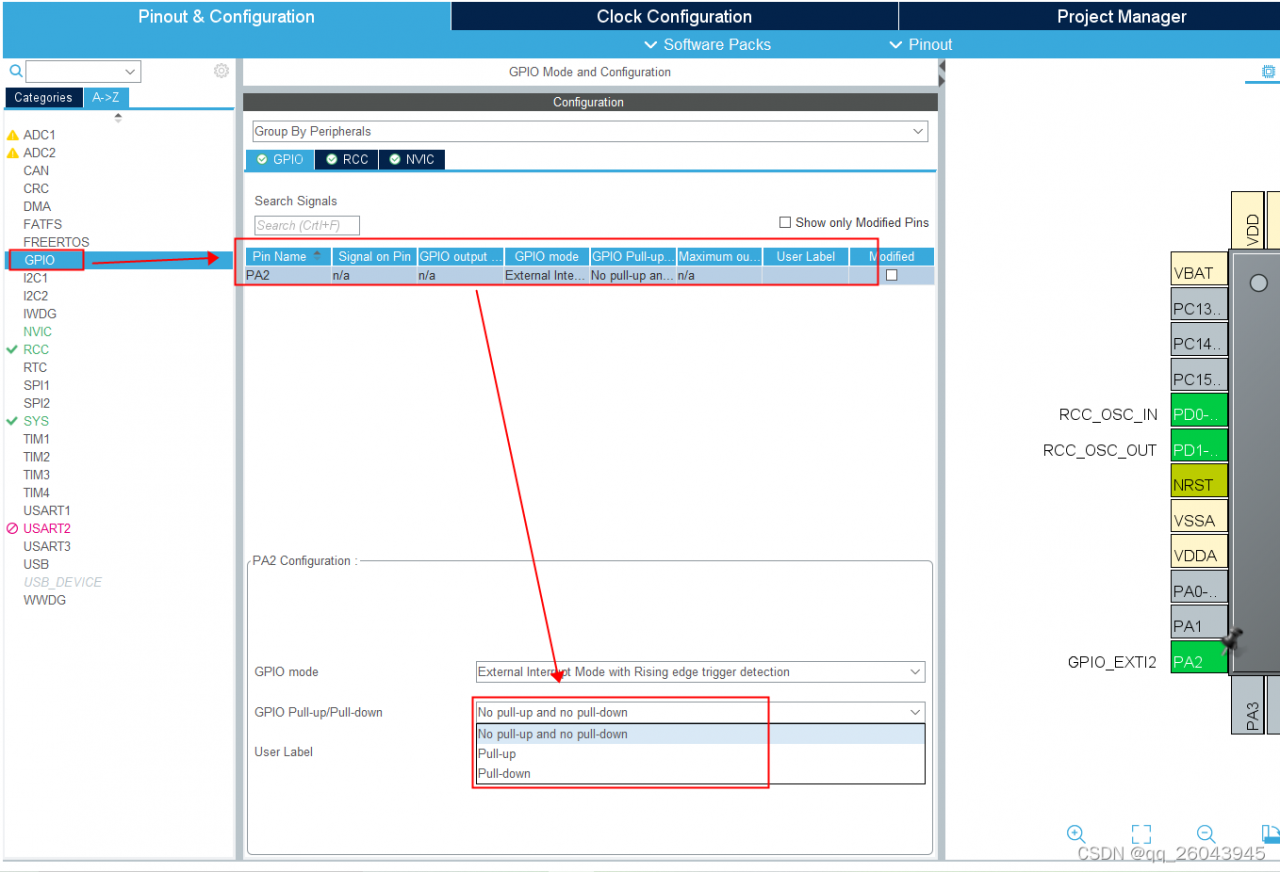Screen dimensions: 1280x872
Task: Toggle Show only Modified Pins checkbox
Action: [x=785, y=222]
